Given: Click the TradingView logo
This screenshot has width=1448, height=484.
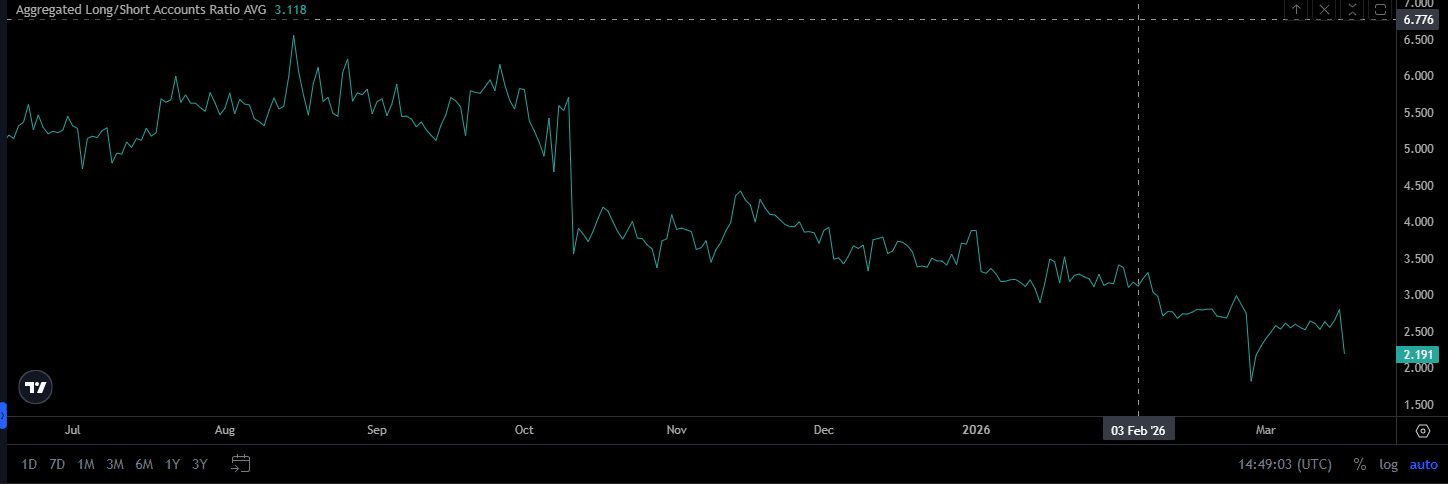Looking at the screenshot, I should point(36,387).
